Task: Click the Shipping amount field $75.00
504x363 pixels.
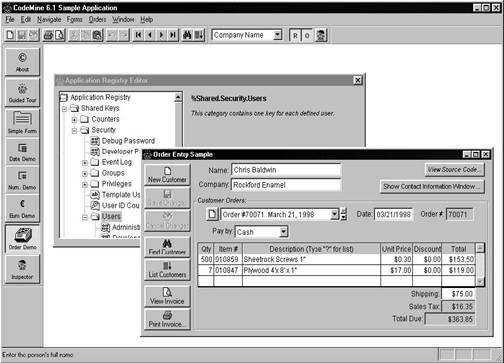Action: pos(458,294)
